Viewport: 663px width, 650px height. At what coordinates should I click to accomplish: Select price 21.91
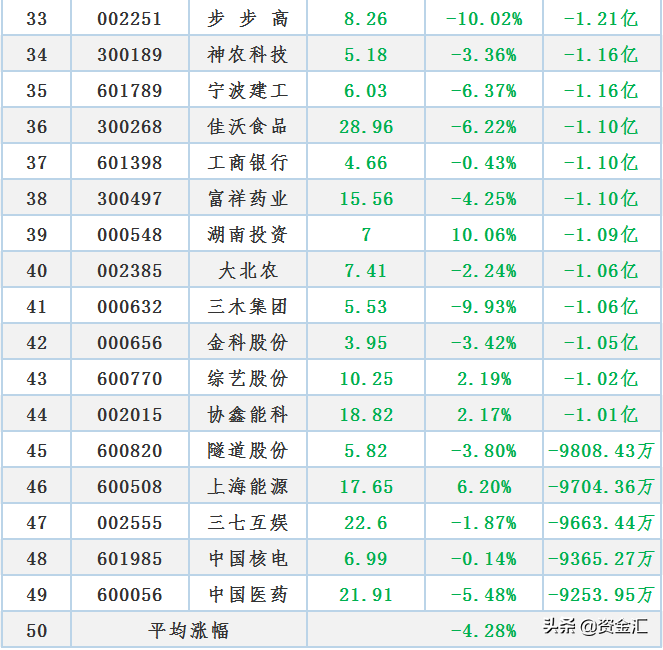pos(366,595)
